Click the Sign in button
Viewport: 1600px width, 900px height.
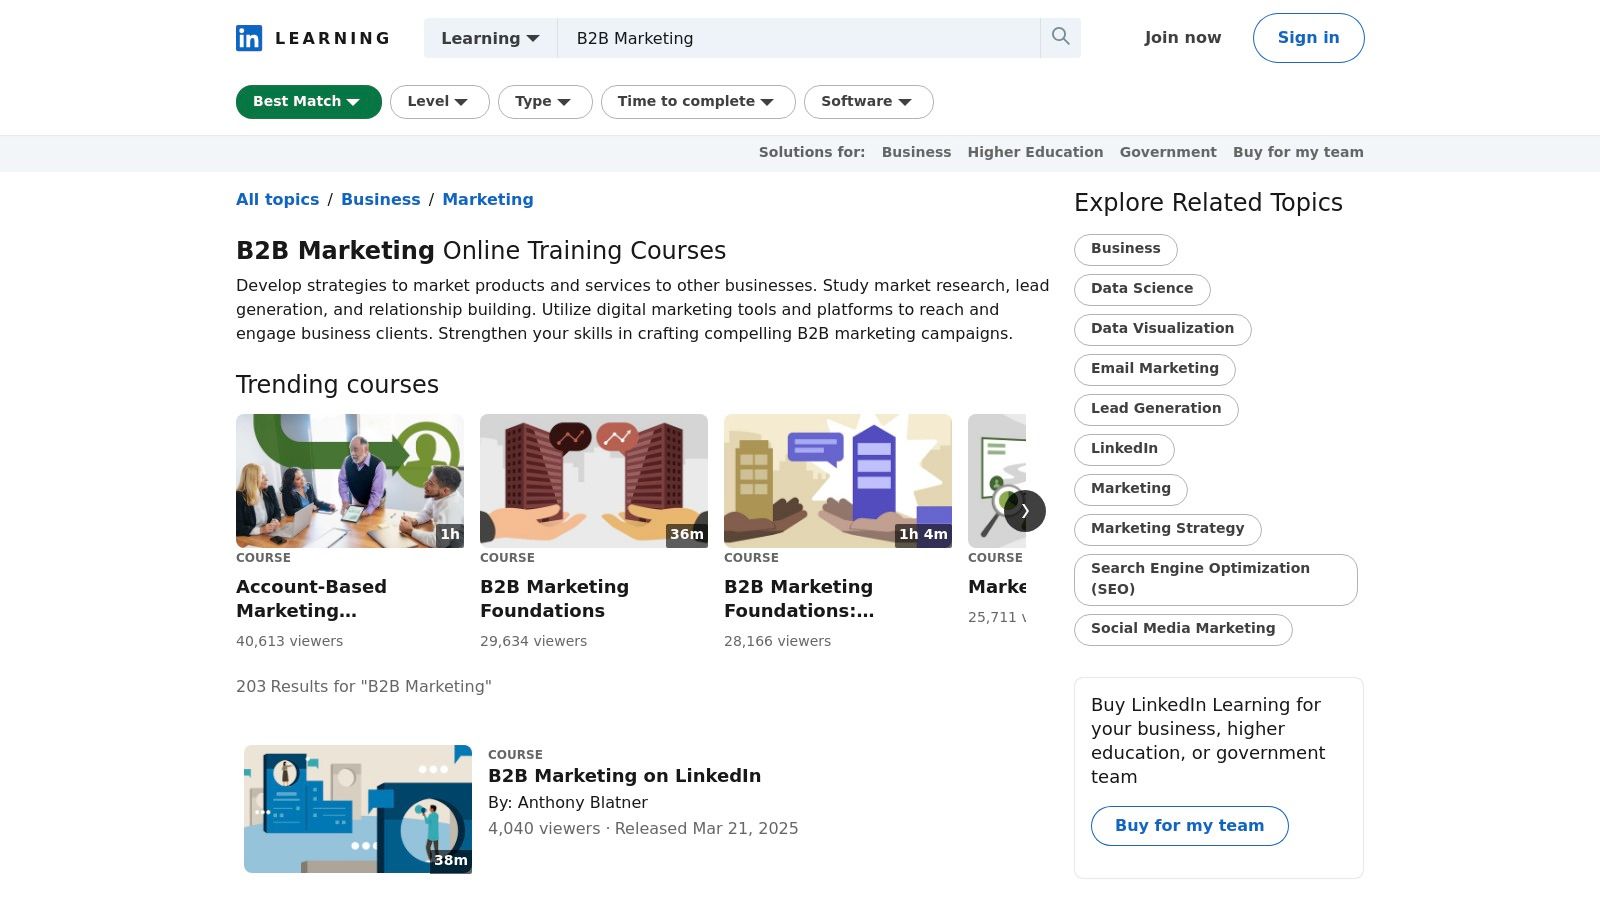[1308, 38]
